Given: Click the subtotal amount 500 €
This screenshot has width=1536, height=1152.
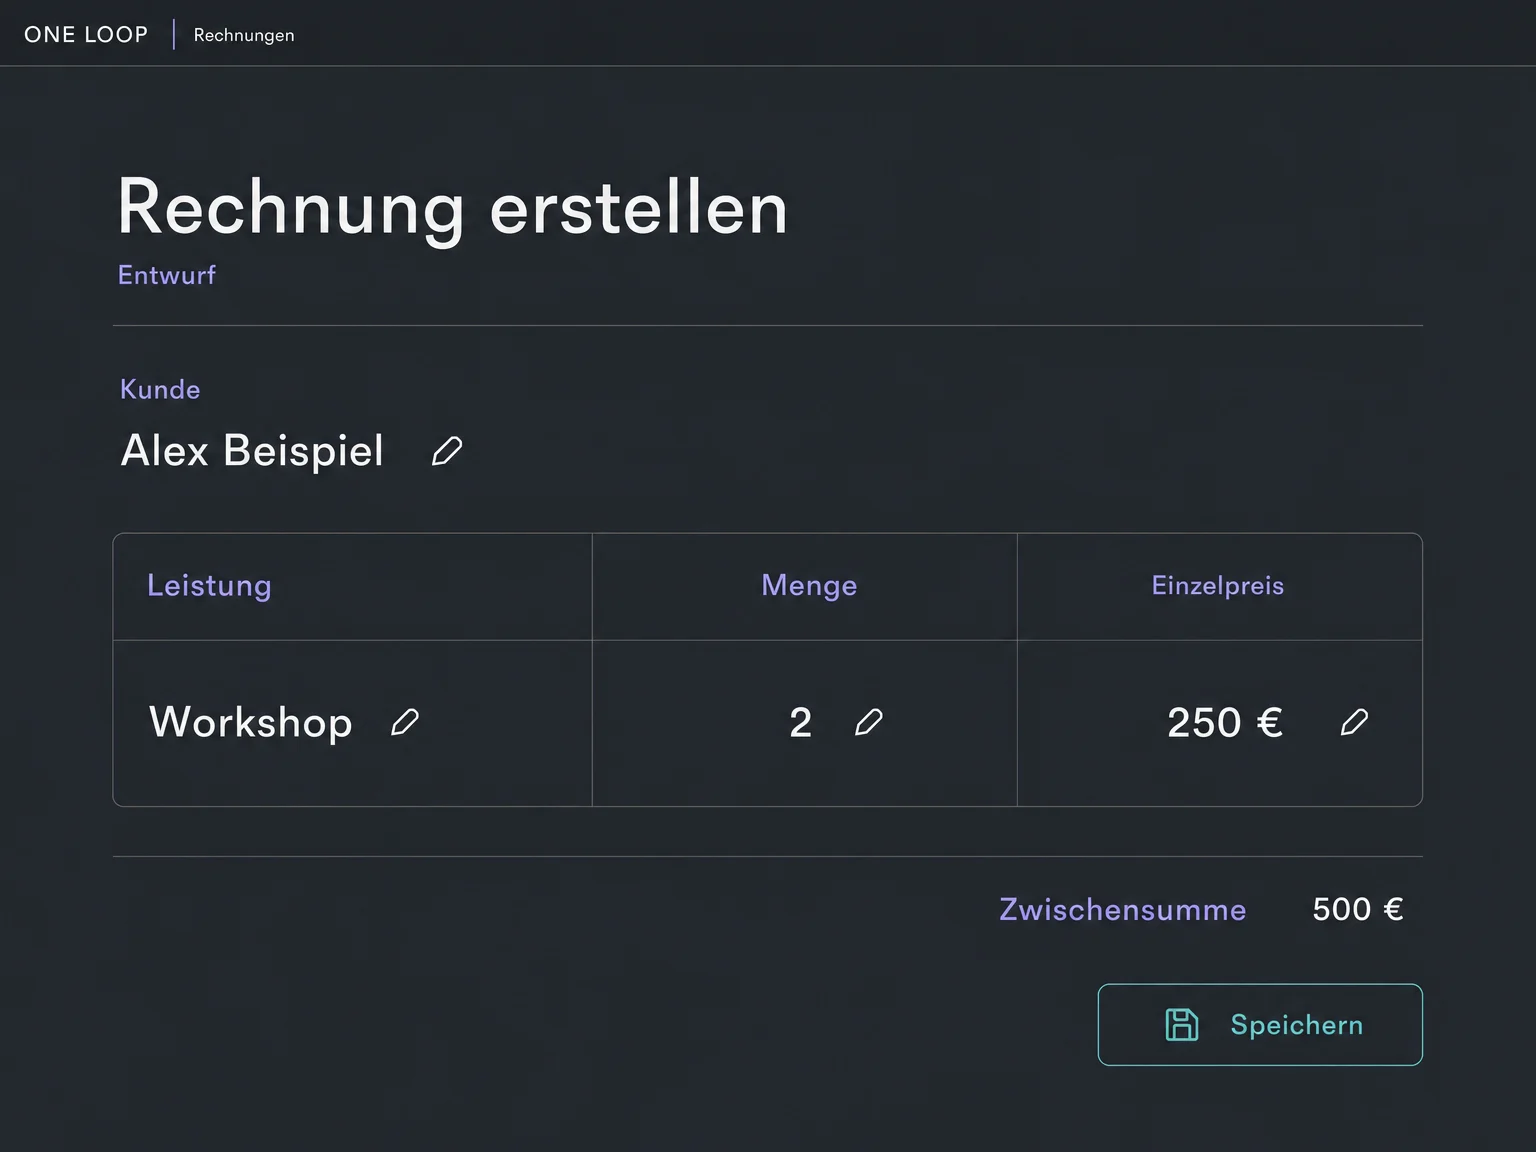Looking at the screenshot, I should coord(1358,909).
